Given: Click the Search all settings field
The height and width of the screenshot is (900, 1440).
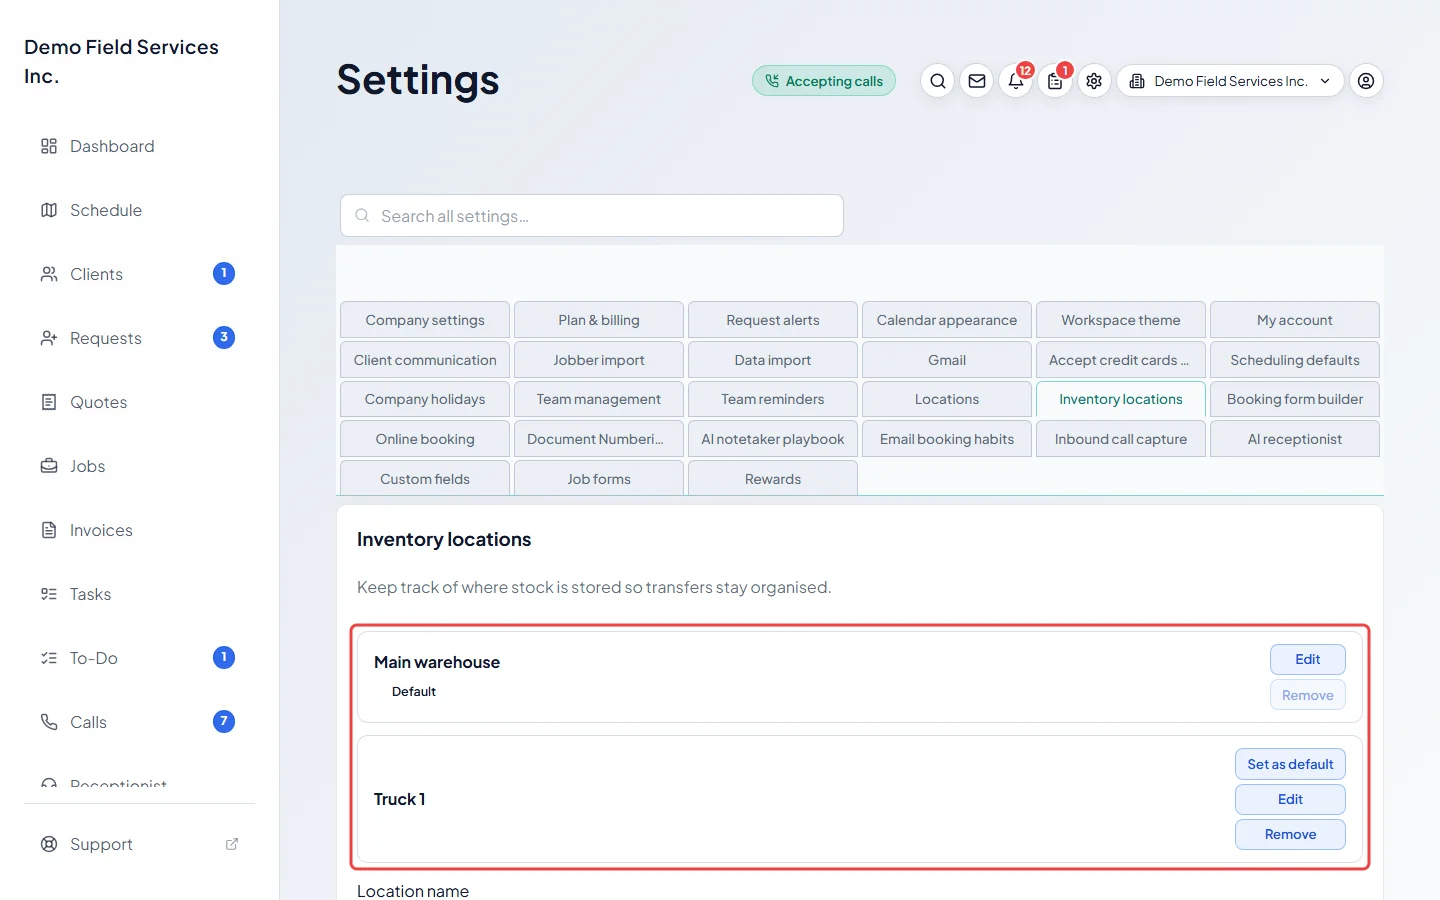Looking at the screenshot, I should [x=592, y=216].
